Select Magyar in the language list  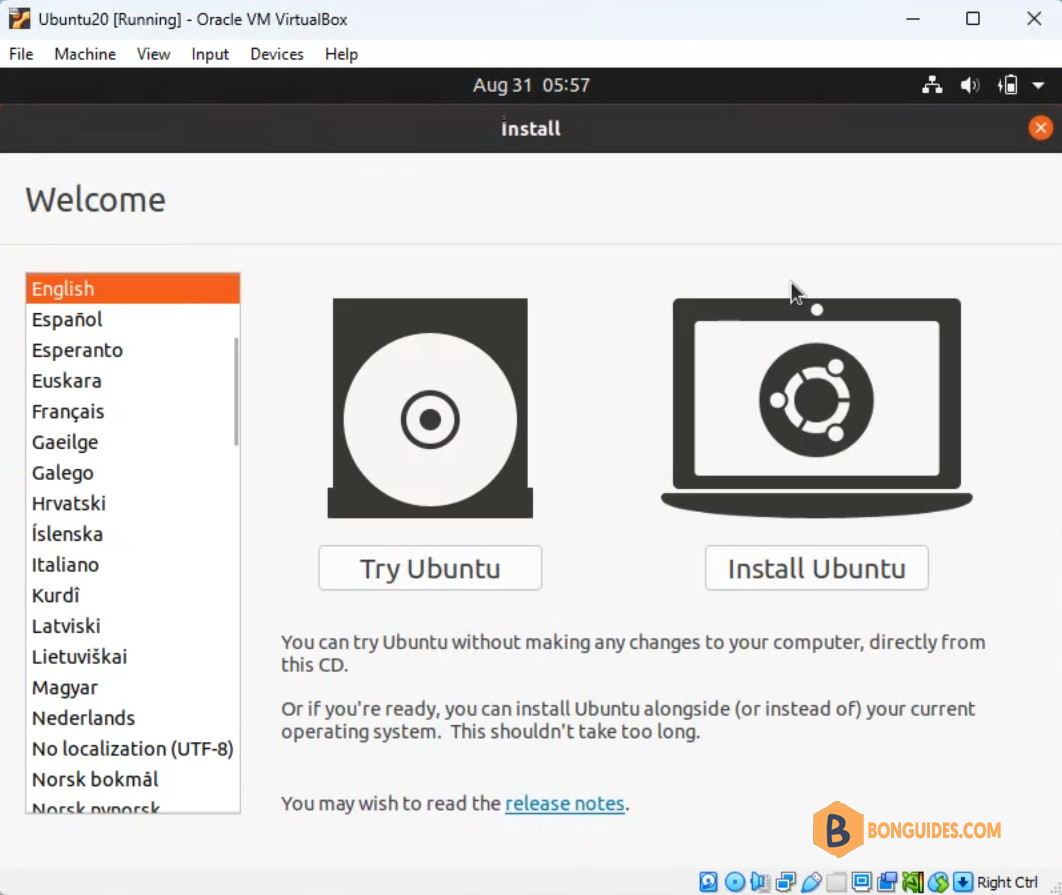point(133,687)
